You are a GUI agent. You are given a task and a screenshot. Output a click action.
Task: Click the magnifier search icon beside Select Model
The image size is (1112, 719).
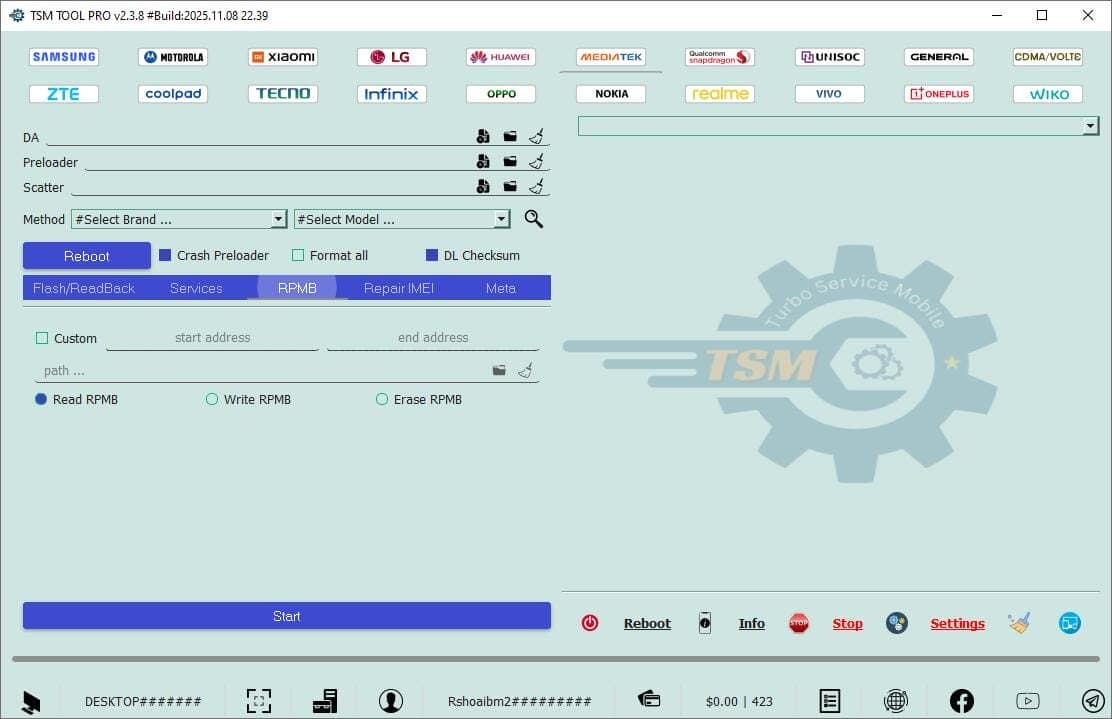(x=533, y=219)
